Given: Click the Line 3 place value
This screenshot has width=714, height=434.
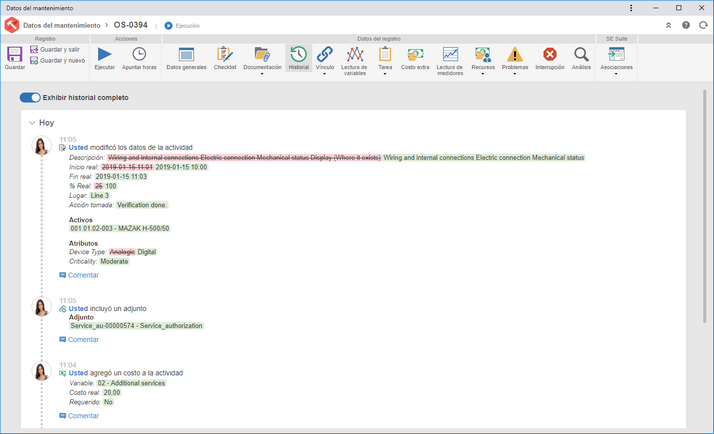Looking at the screenshot, I should click(100, 195).
